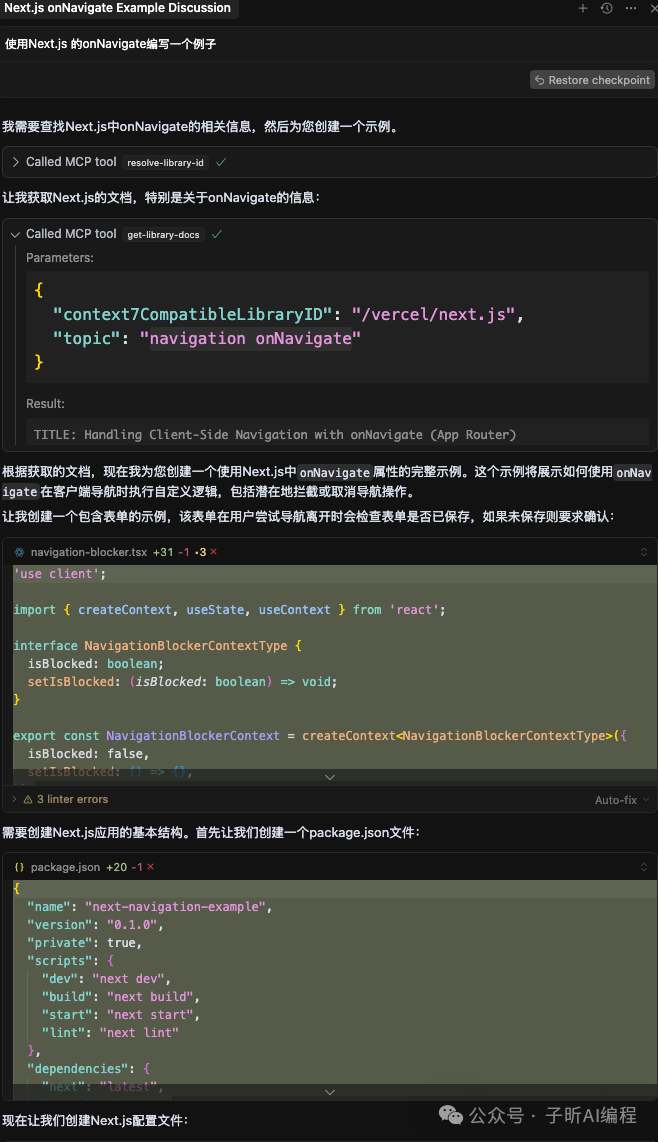Open the more options ellipsis menu
Viewport: 658px width, 1142px height.
628,8
